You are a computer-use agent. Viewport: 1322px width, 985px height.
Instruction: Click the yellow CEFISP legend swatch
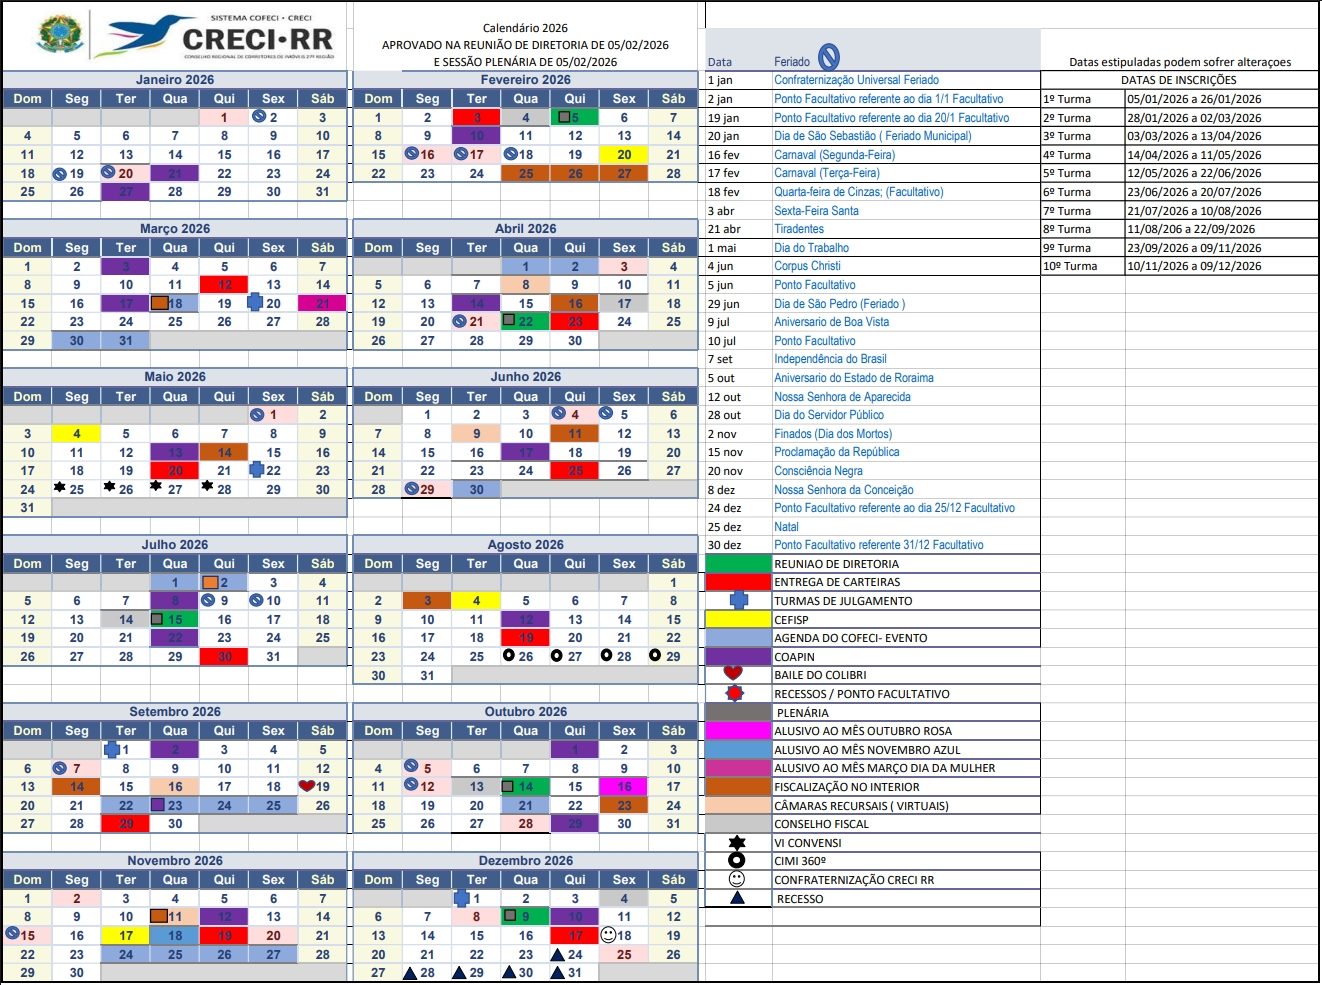(738, 619)
